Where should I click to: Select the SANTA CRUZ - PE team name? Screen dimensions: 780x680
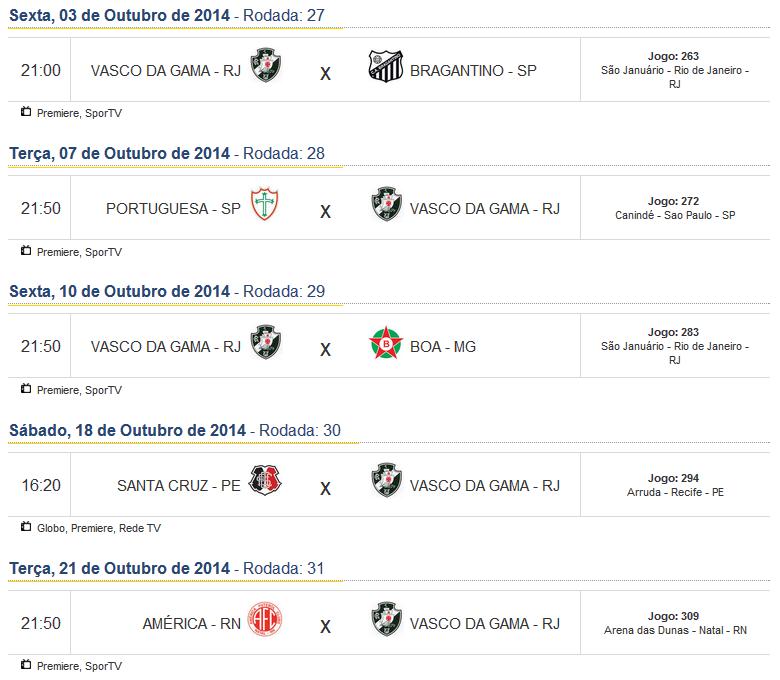pyautogui.click(x=179, y=485)
